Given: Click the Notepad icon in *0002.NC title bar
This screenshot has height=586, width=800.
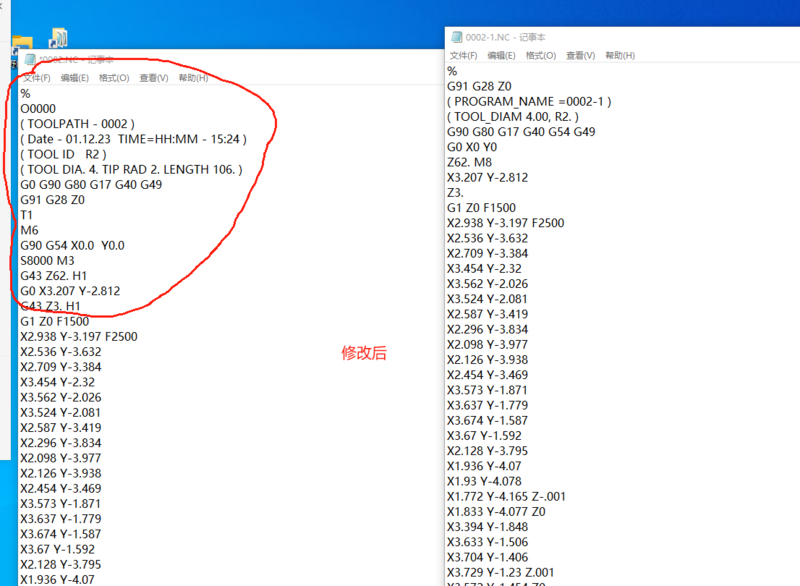Looking at the screenshot, I should 30,60.
